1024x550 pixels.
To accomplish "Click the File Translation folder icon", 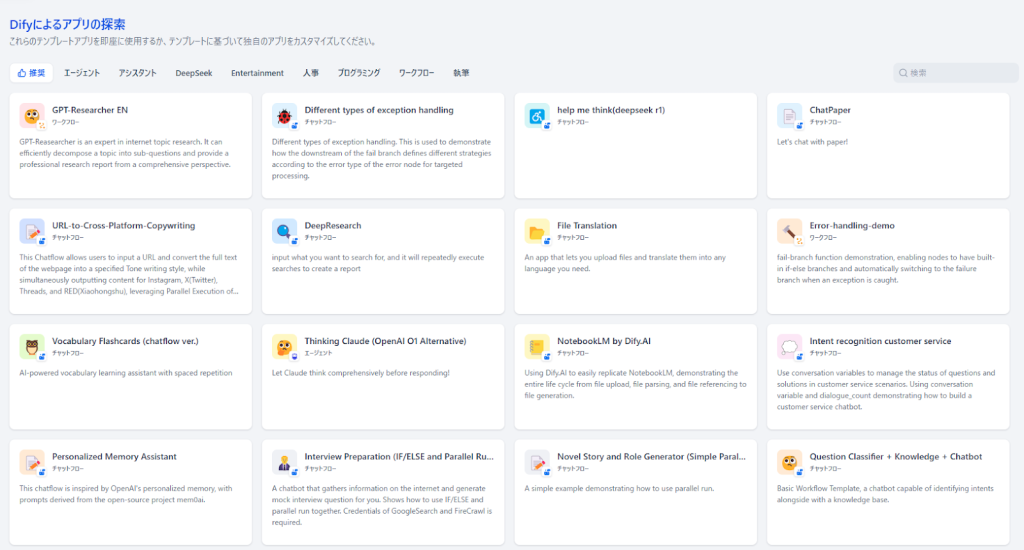I will point(537,231).
